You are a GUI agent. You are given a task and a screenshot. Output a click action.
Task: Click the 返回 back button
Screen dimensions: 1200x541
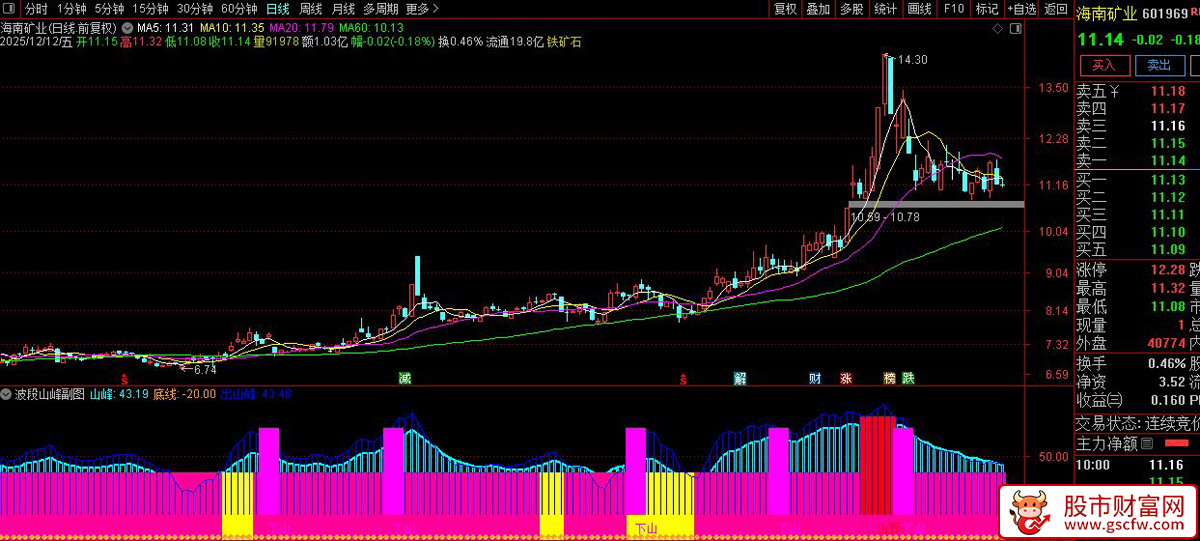click(1055, 9)
